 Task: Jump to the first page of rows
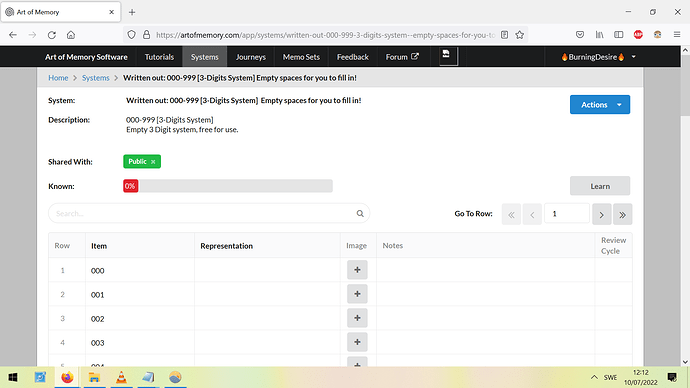pyautogui.click(x=511, y=214)
